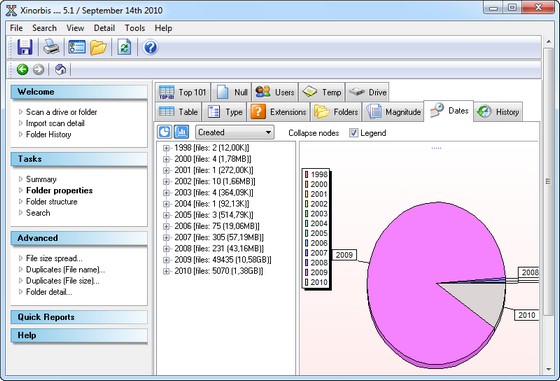
Task: Expand the 1998 tree node
Action: point(166,148)
